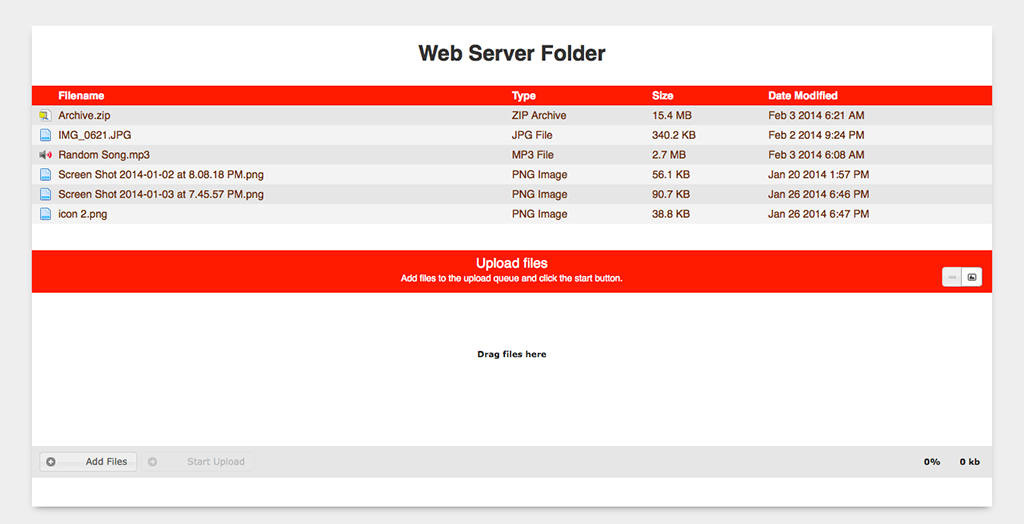
Task: Switch upload queue to list view
Action: coord(952,277)
